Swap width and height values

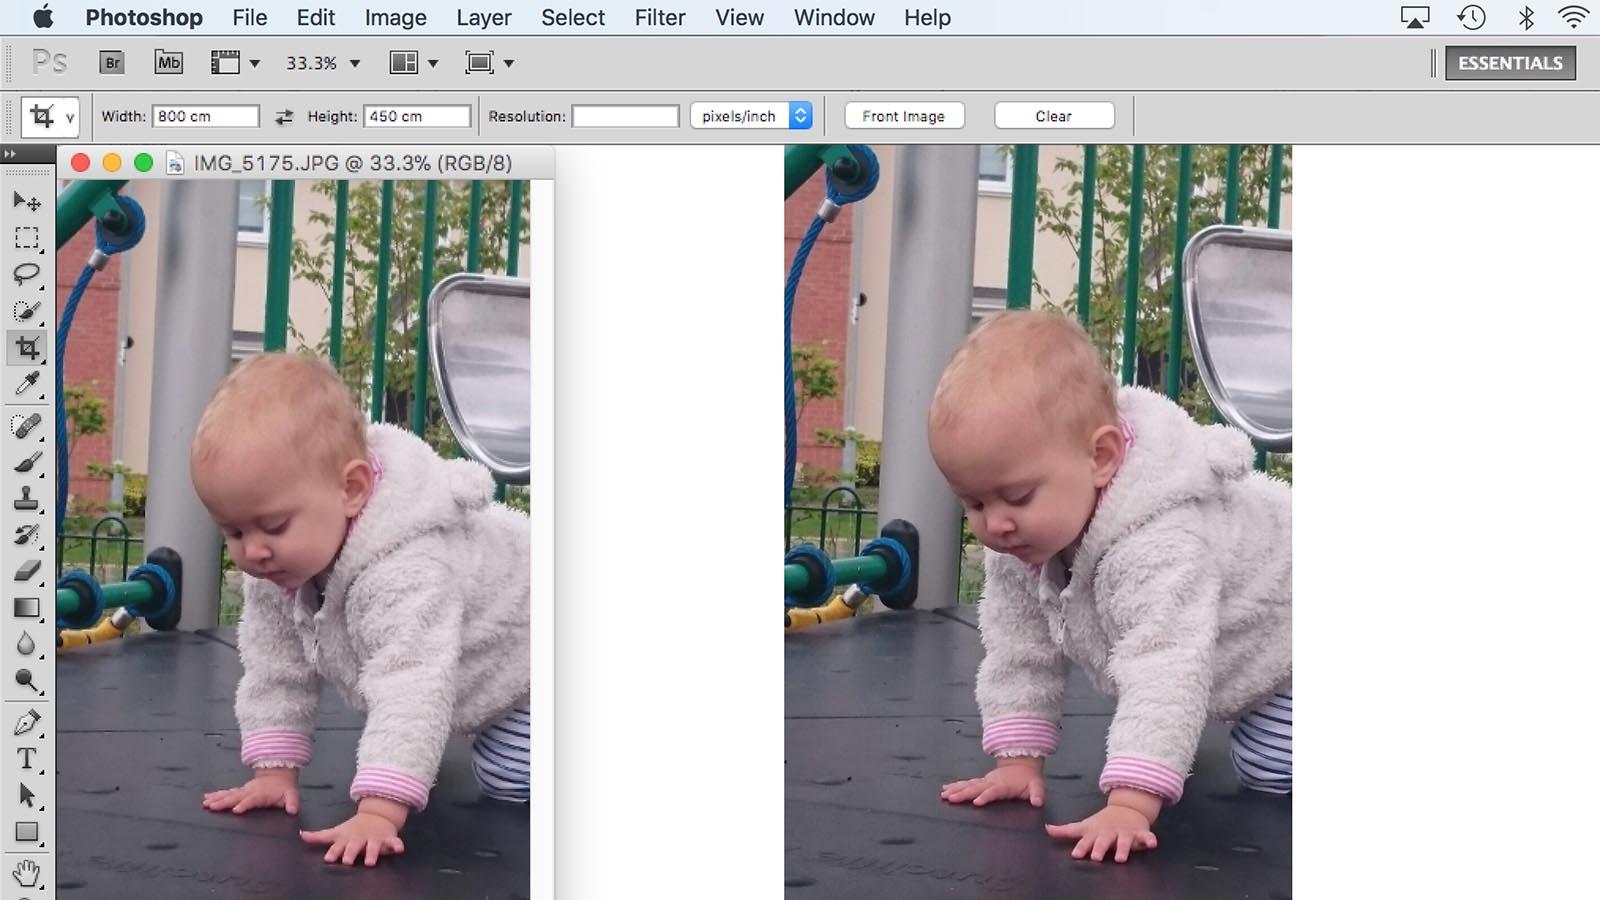pos(284,117)
